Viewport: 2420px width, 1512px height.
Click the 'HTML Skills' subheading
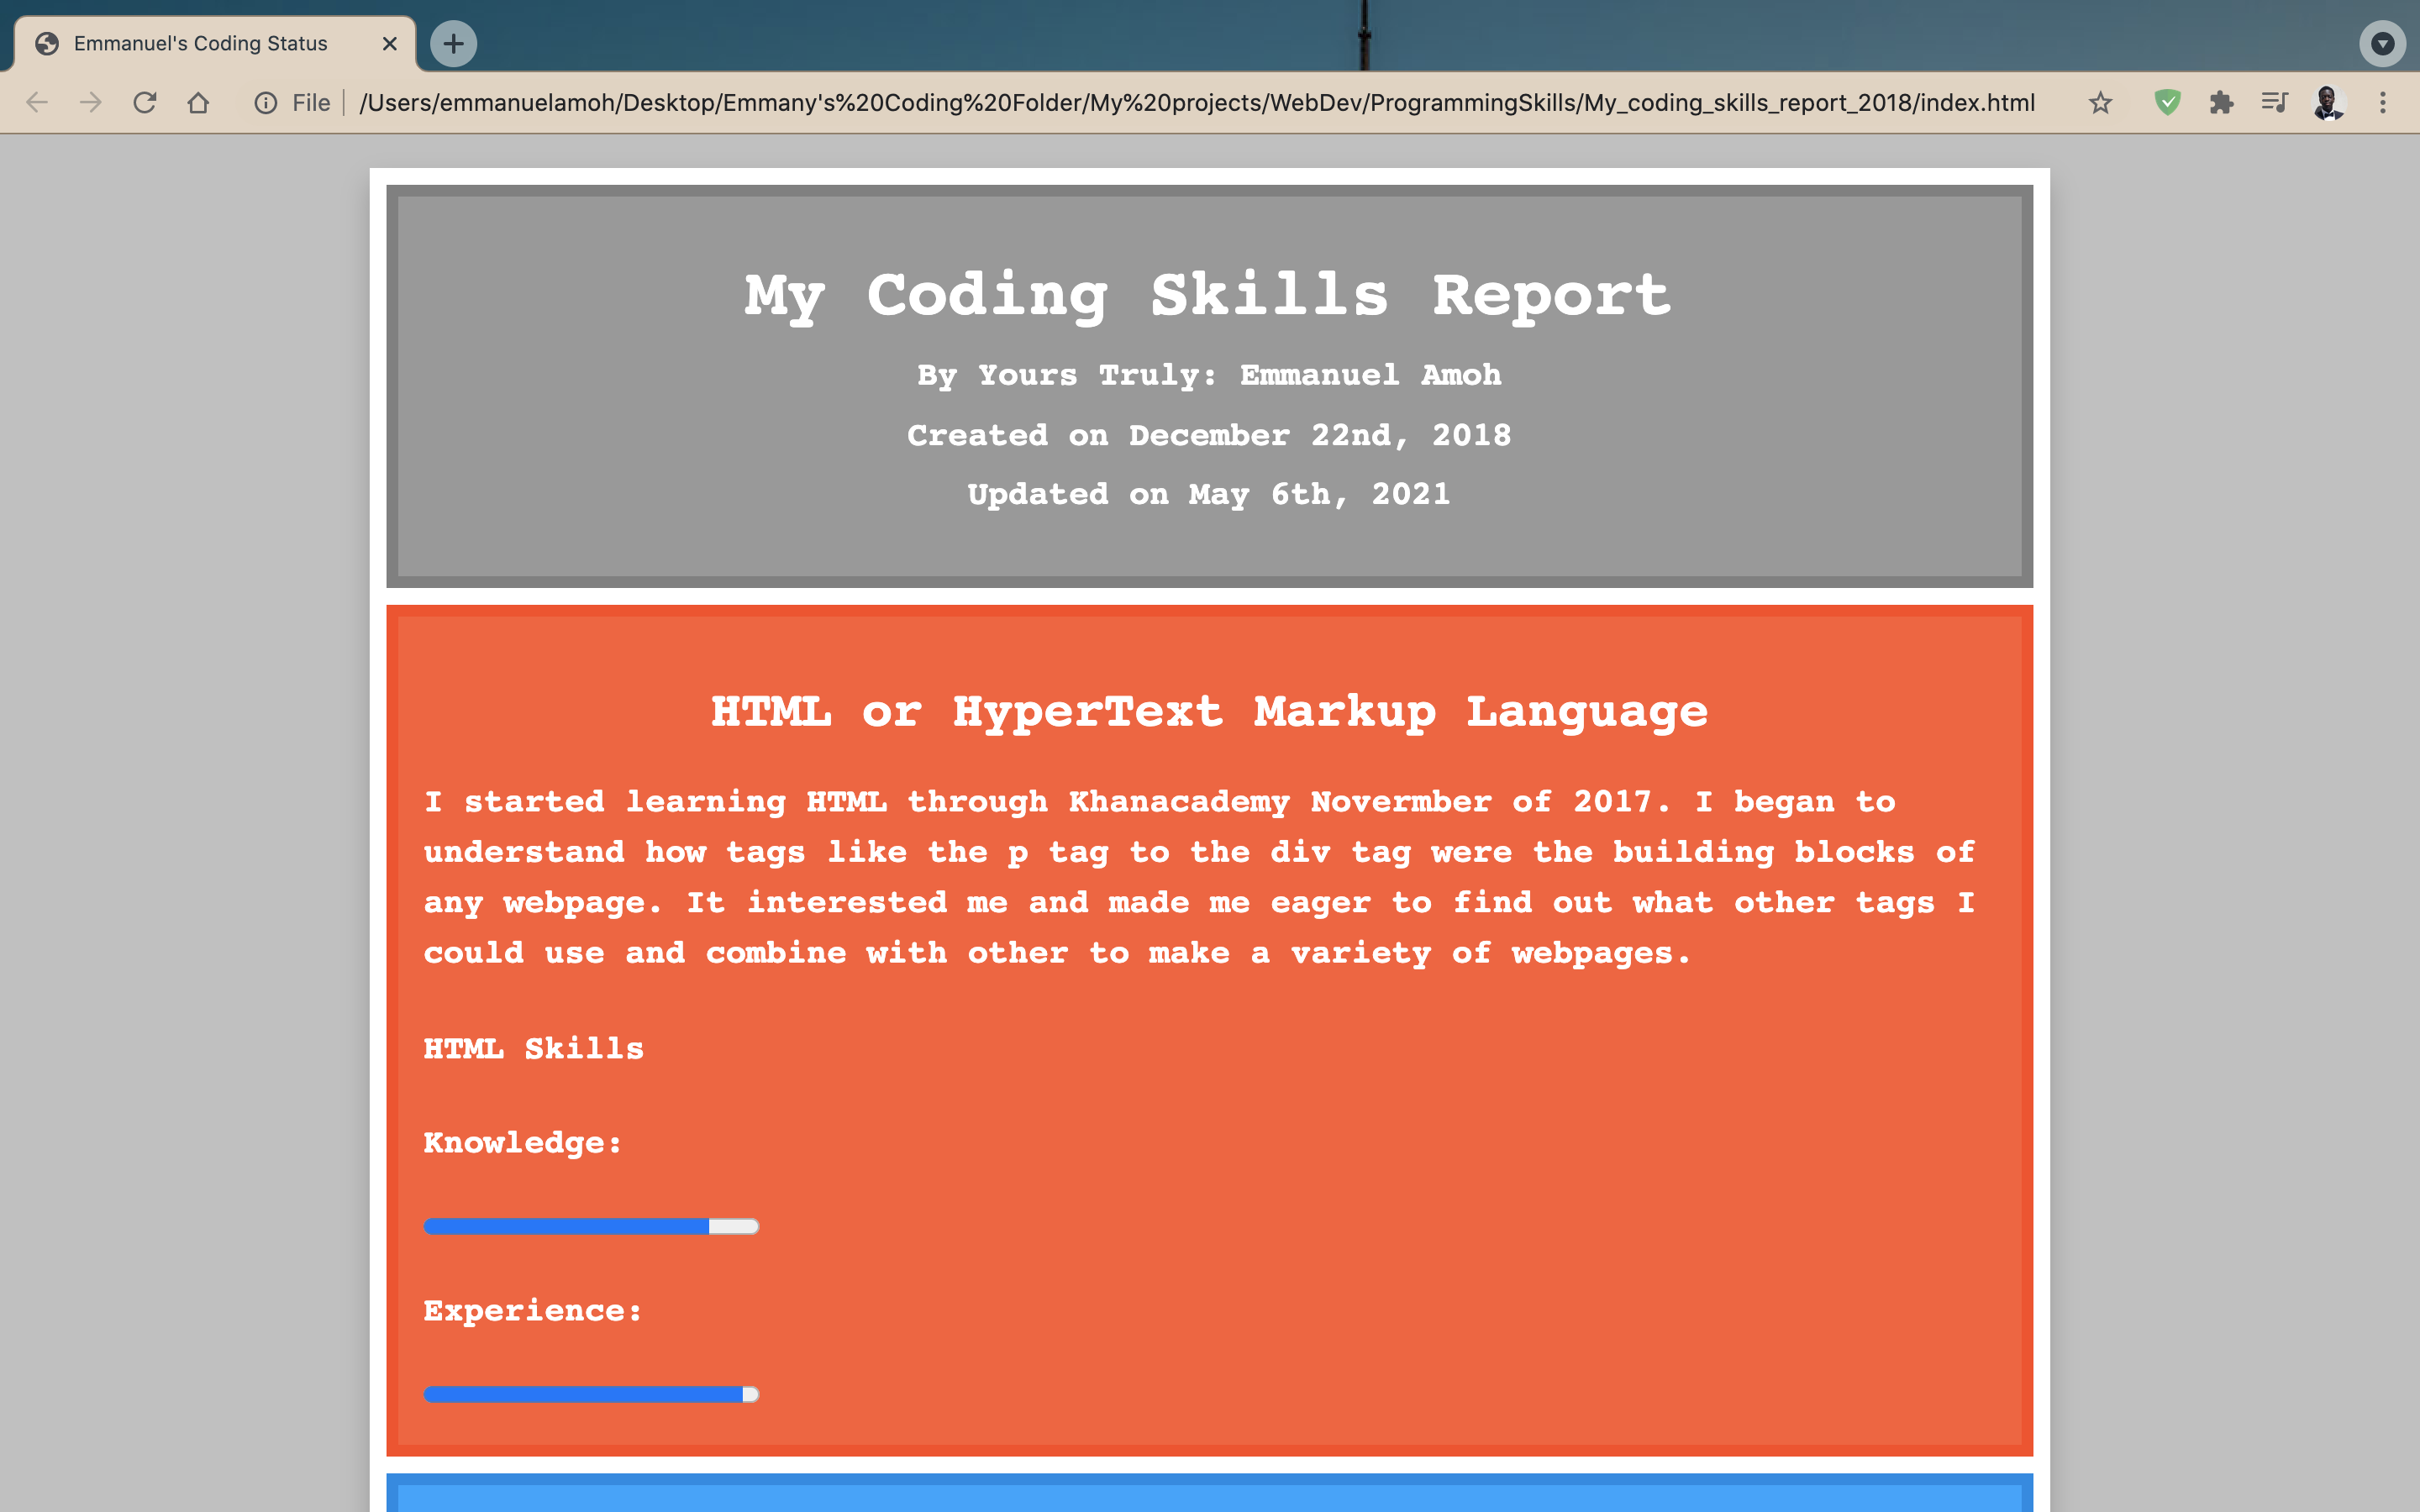[x=533, y=1048]
